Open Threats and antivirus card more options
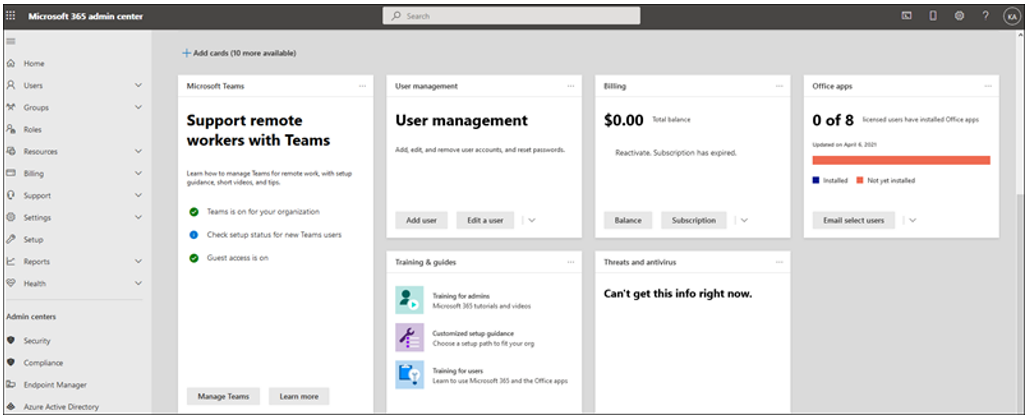 pos(780,262)
